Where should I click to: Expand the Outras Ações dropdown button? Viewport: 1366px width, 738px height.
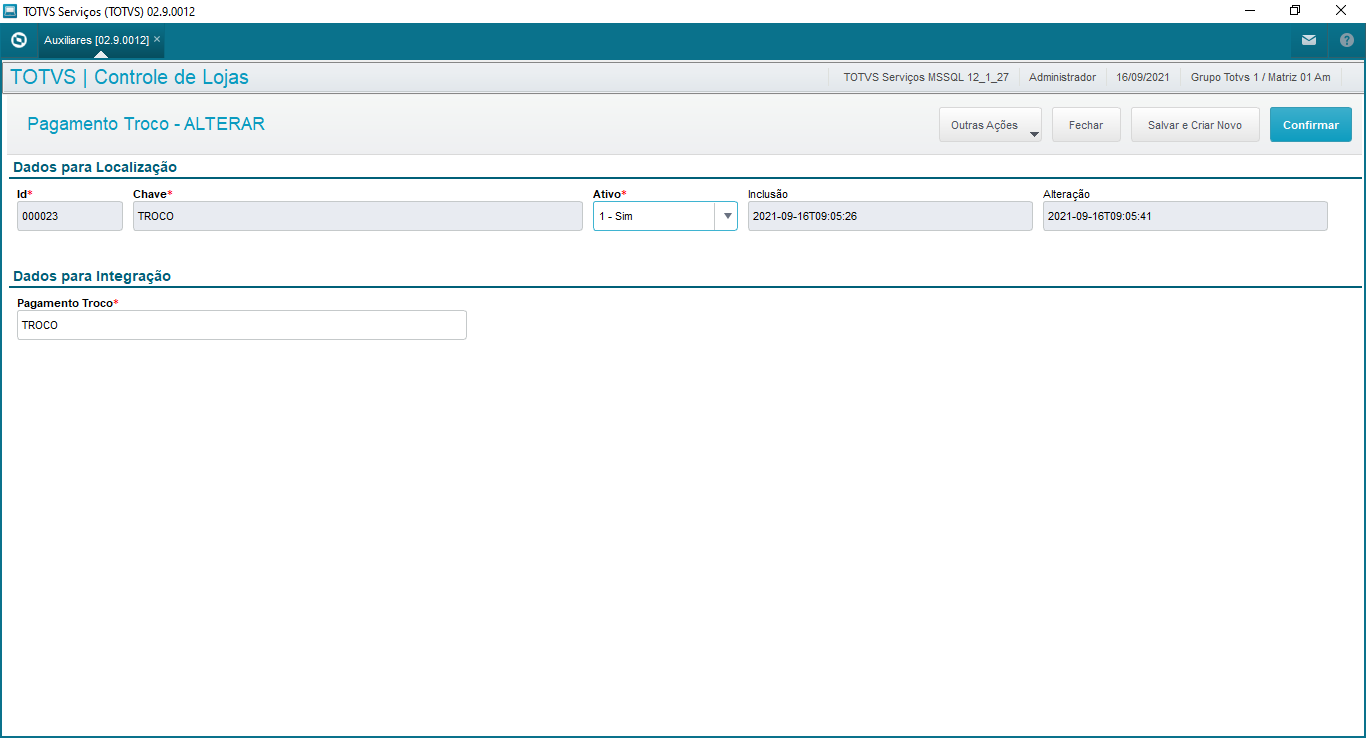[x=990, y=125]
